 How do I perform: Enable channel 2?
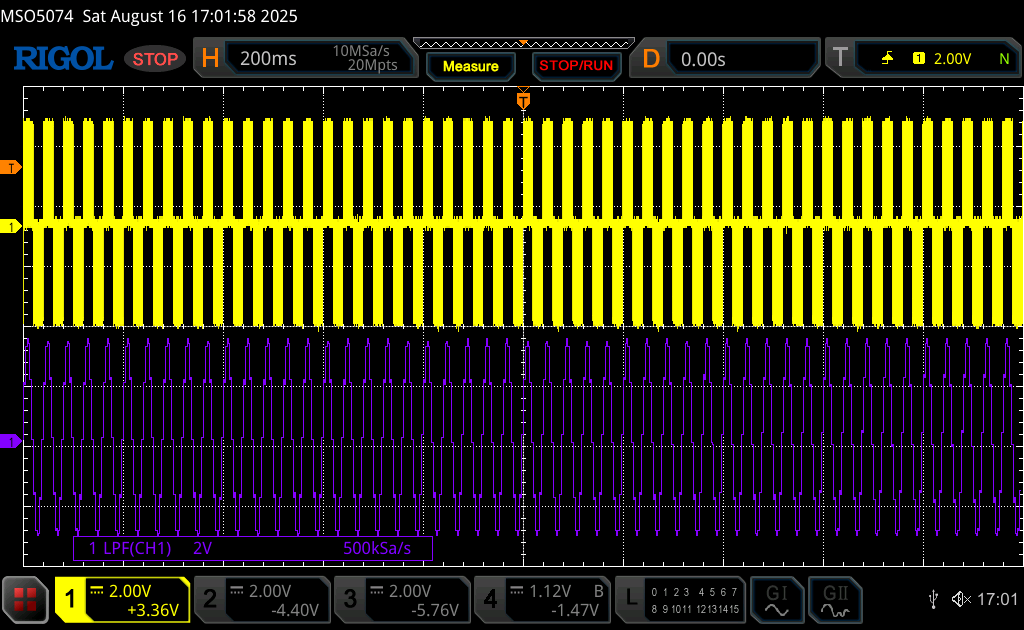pyautogui.click(x=263, y=600)
